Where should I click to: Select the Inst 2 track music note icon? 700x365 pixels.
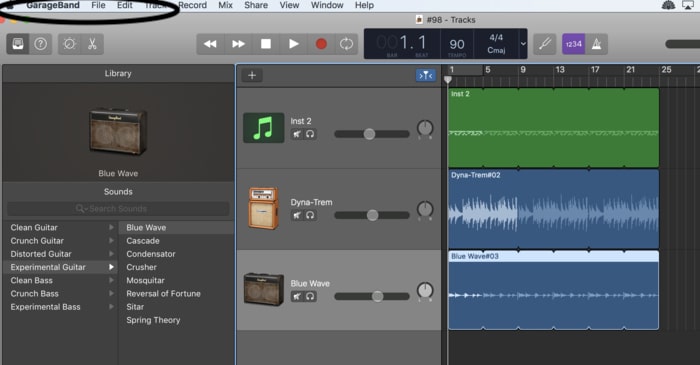[x=263, y=128]
